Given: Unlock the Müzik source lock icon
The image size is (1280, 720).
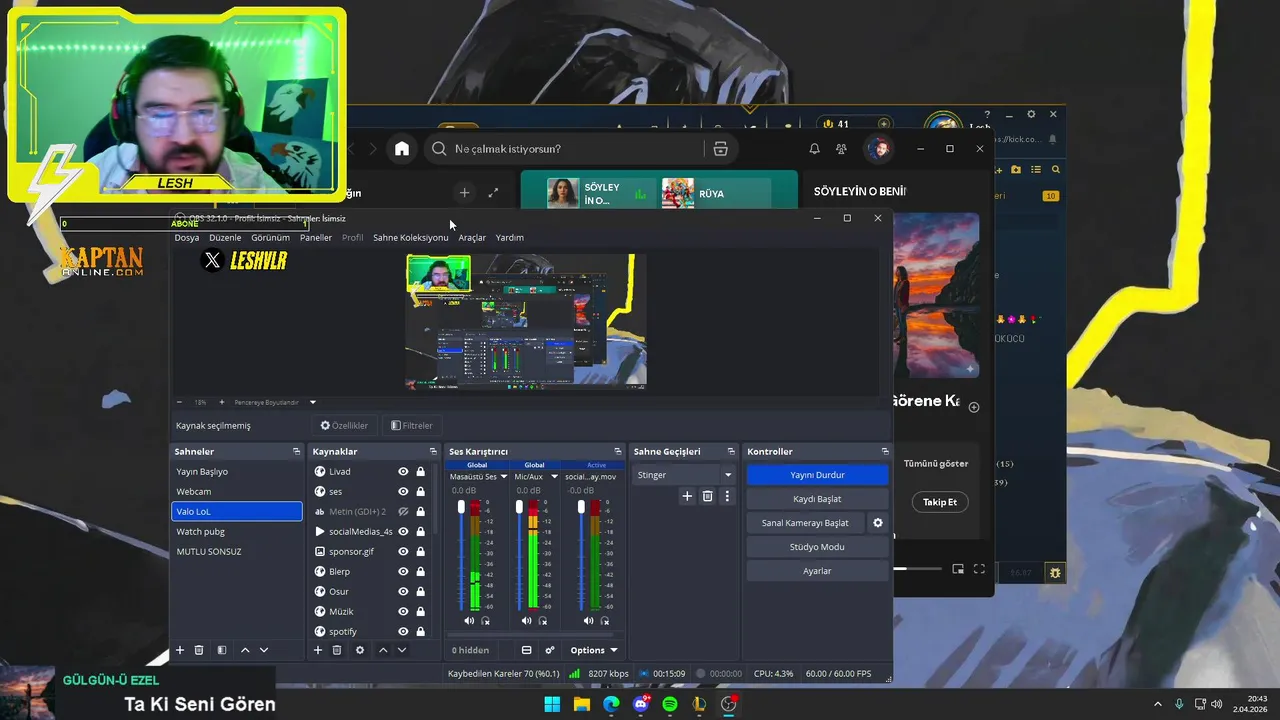Looking at the screenshot, I should (421, 612).
